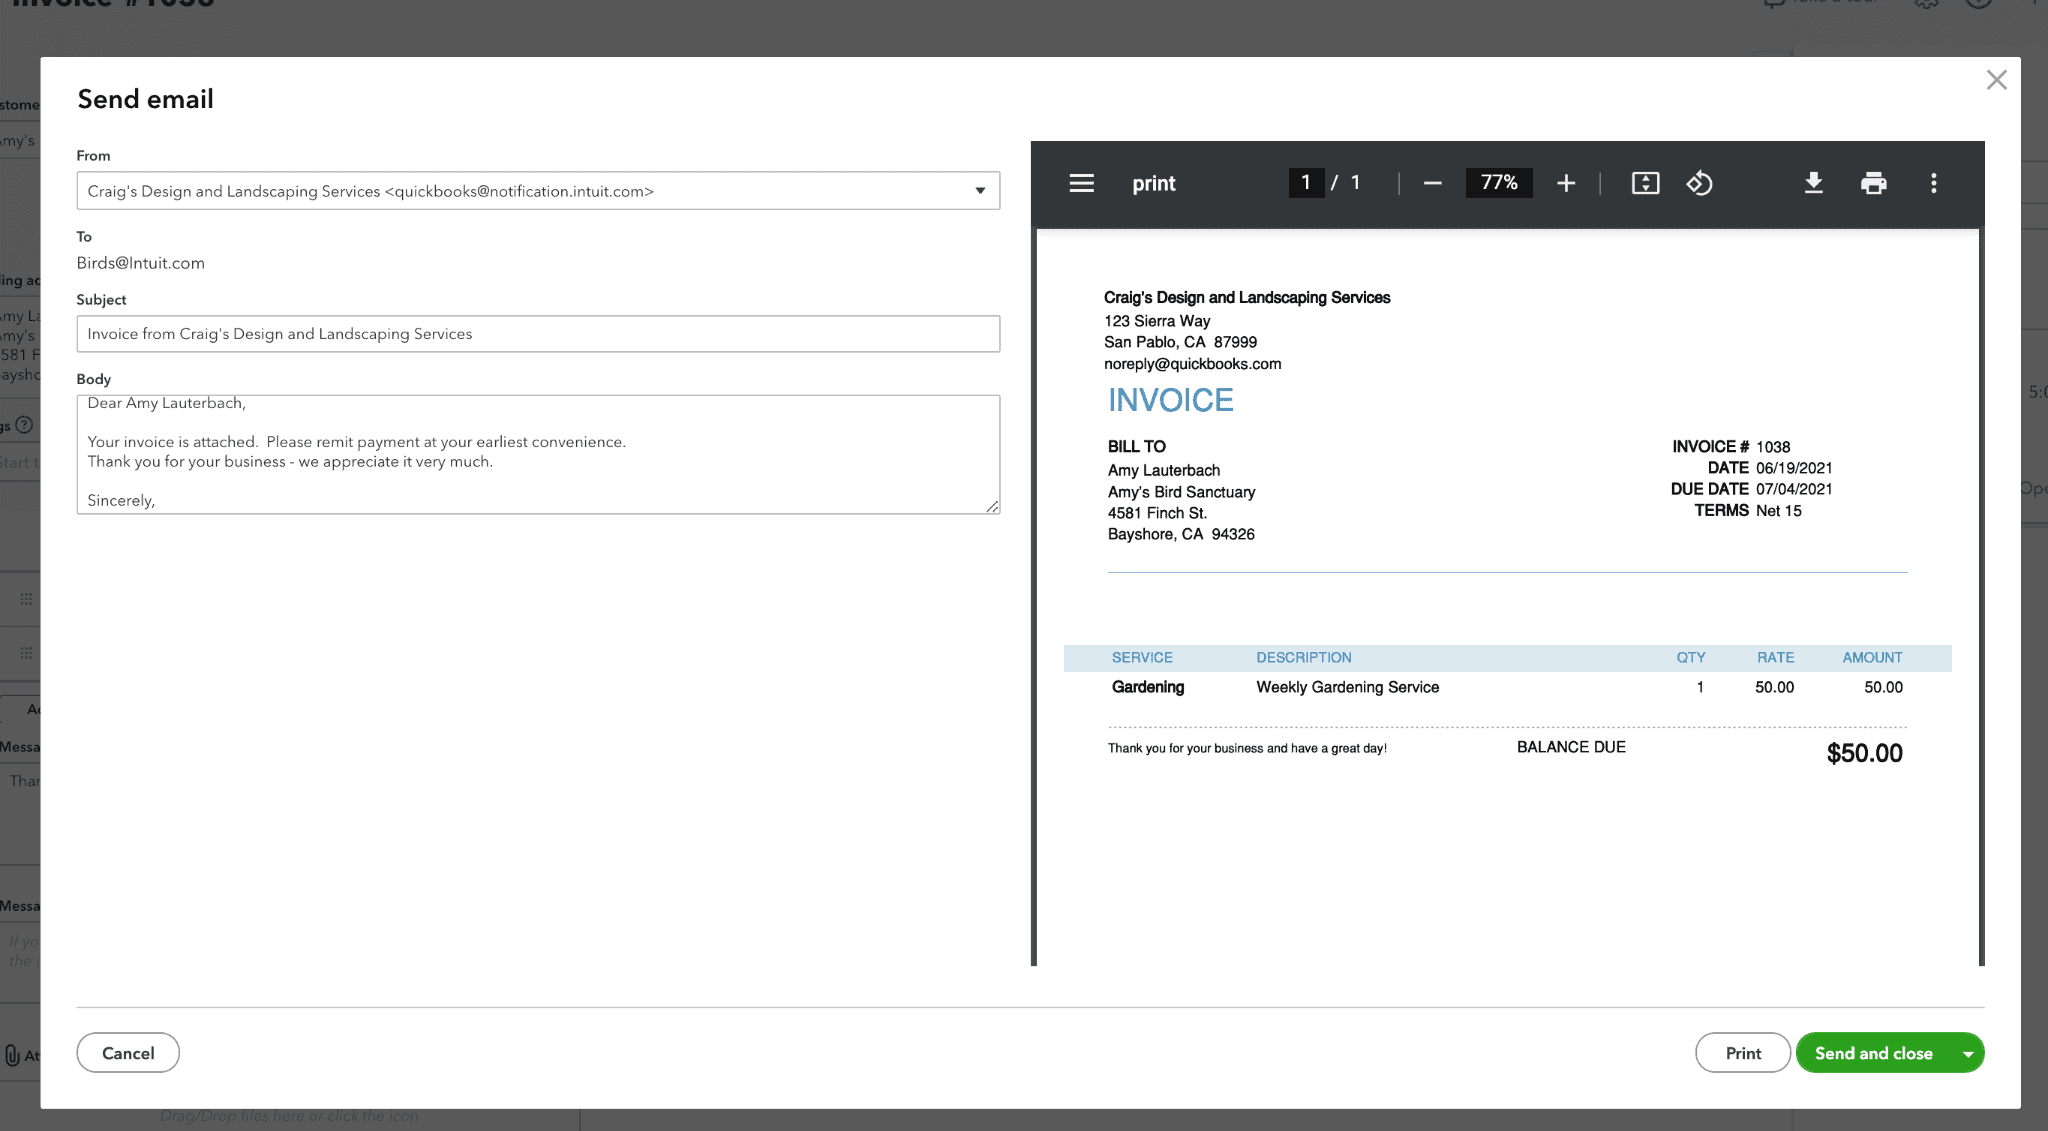Viewport: 2048px width, 1131px height.
Task: Zoom in the invoice preview
Action: [1566, 183]
